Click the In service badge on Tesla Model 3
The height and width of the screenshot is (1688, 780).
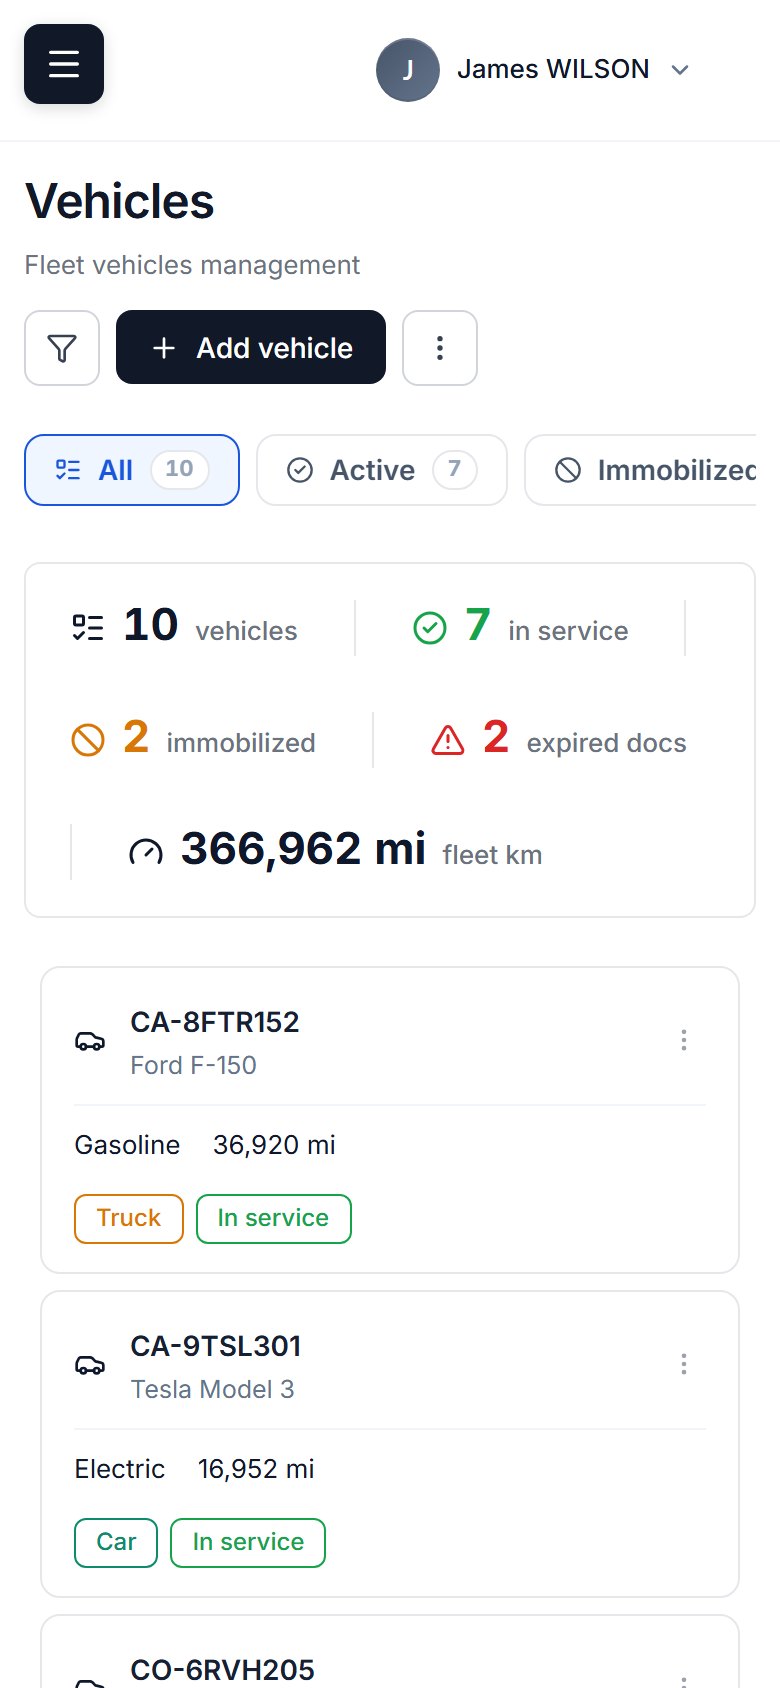click(248, 1542)
